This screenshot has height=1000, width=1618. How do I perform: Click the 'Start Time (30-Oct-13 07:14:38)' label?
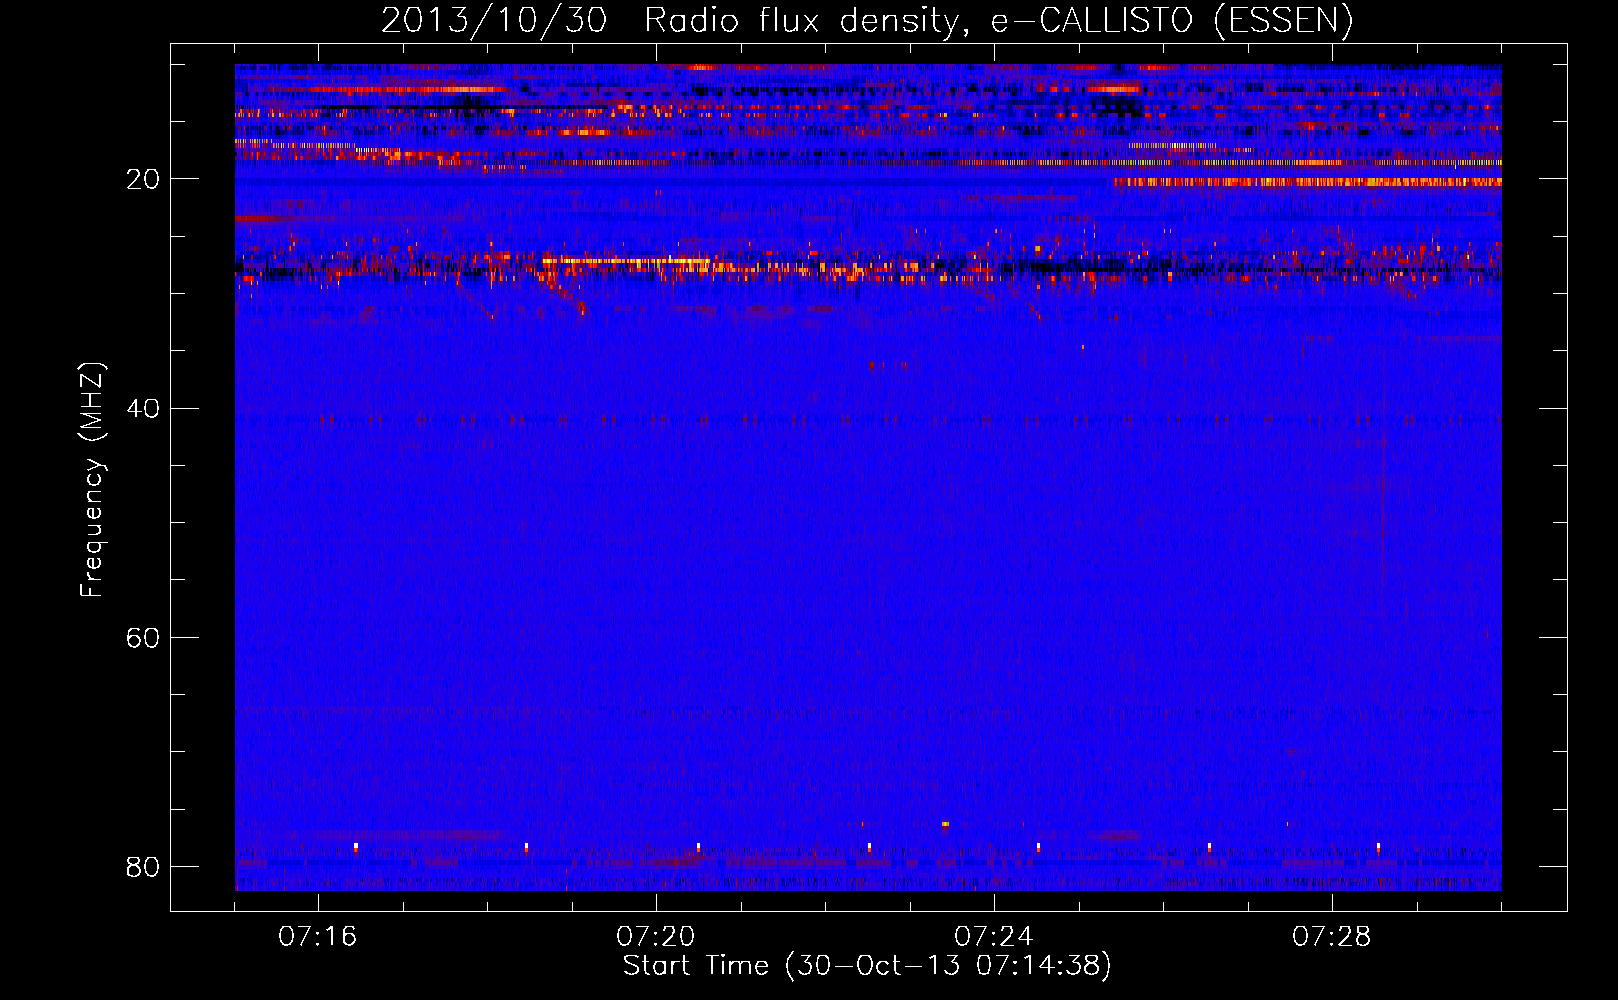point(867,966)
